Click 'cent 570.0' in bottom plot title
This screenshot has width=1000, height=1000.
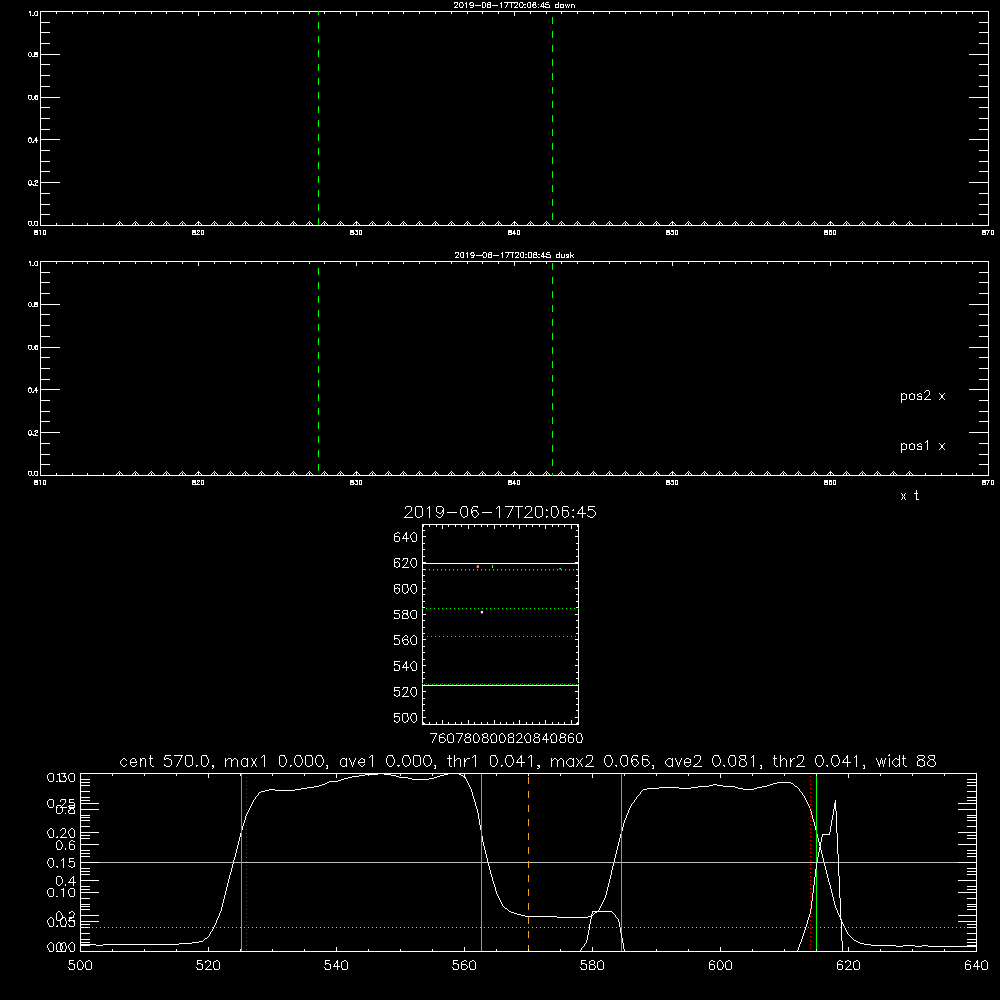pos(165,761)
